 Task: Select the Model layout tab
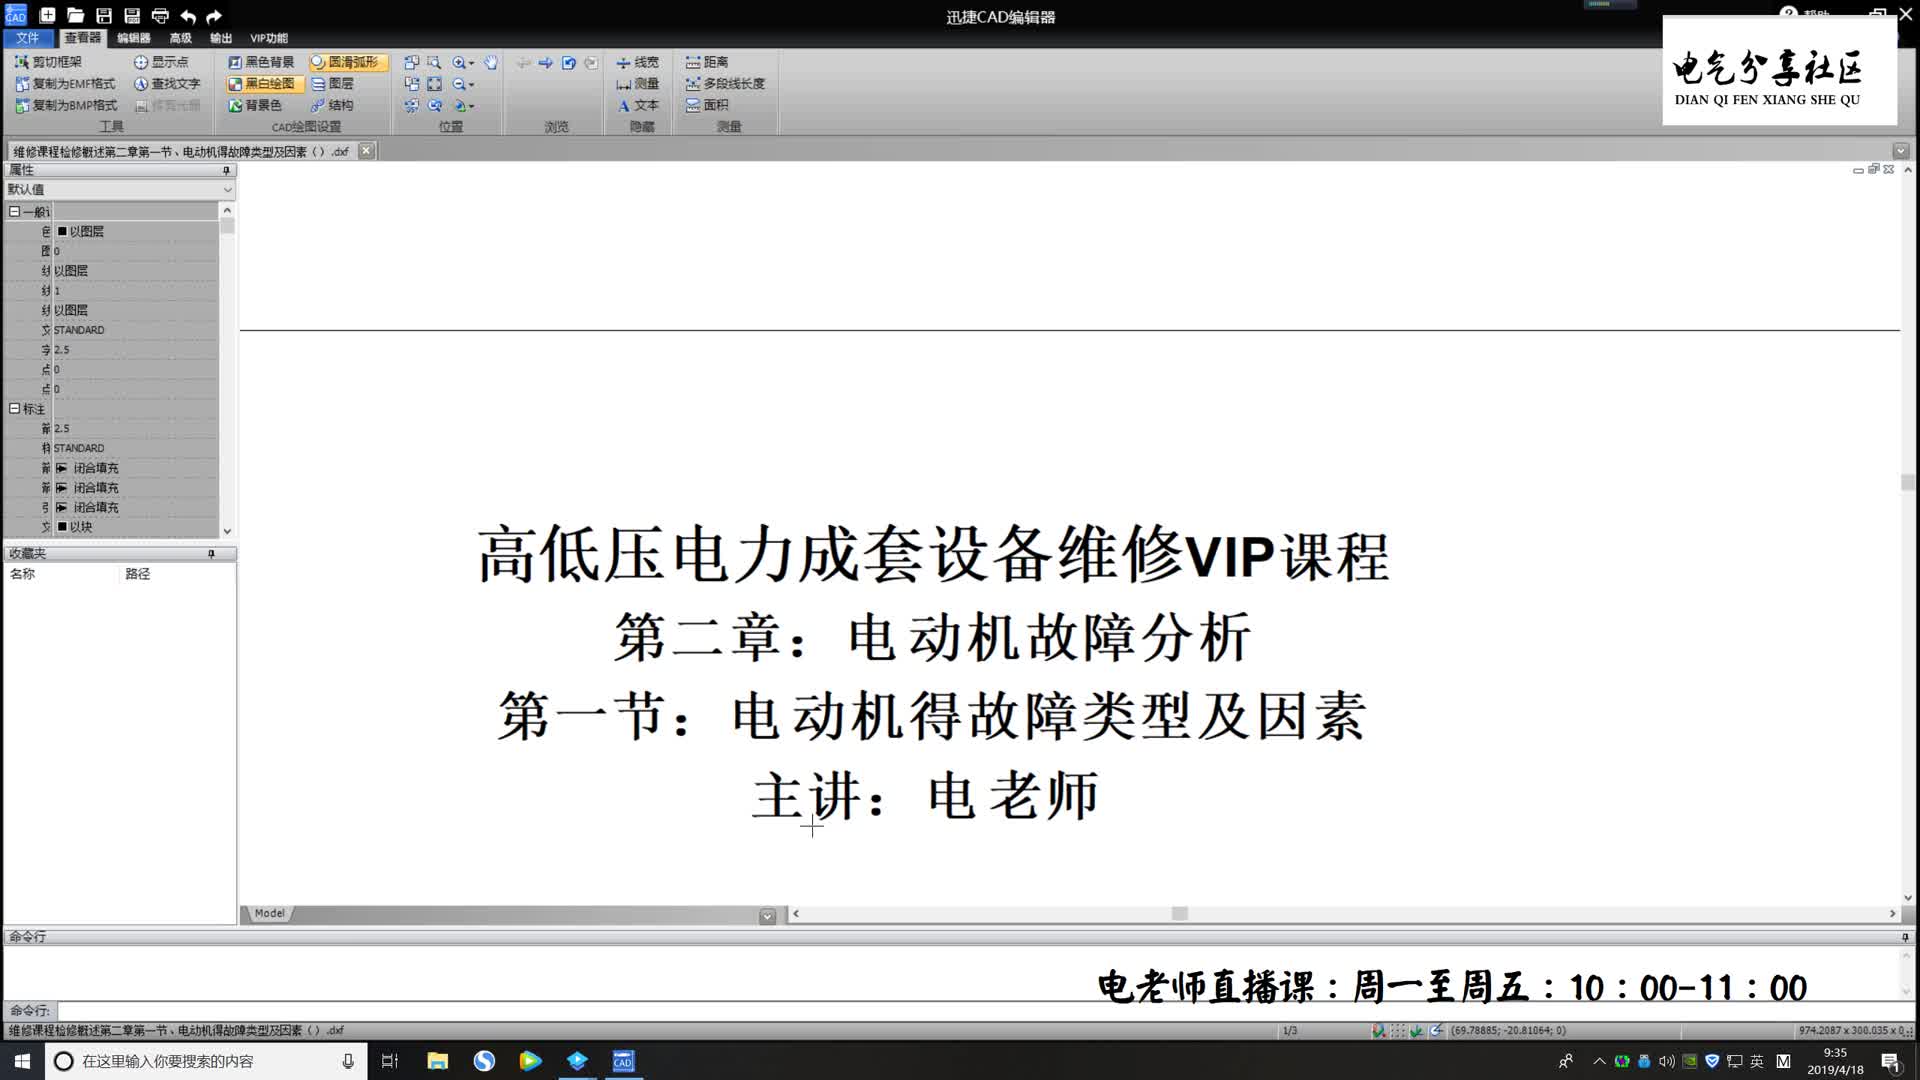pyautogui.click(x=269, y=913)
